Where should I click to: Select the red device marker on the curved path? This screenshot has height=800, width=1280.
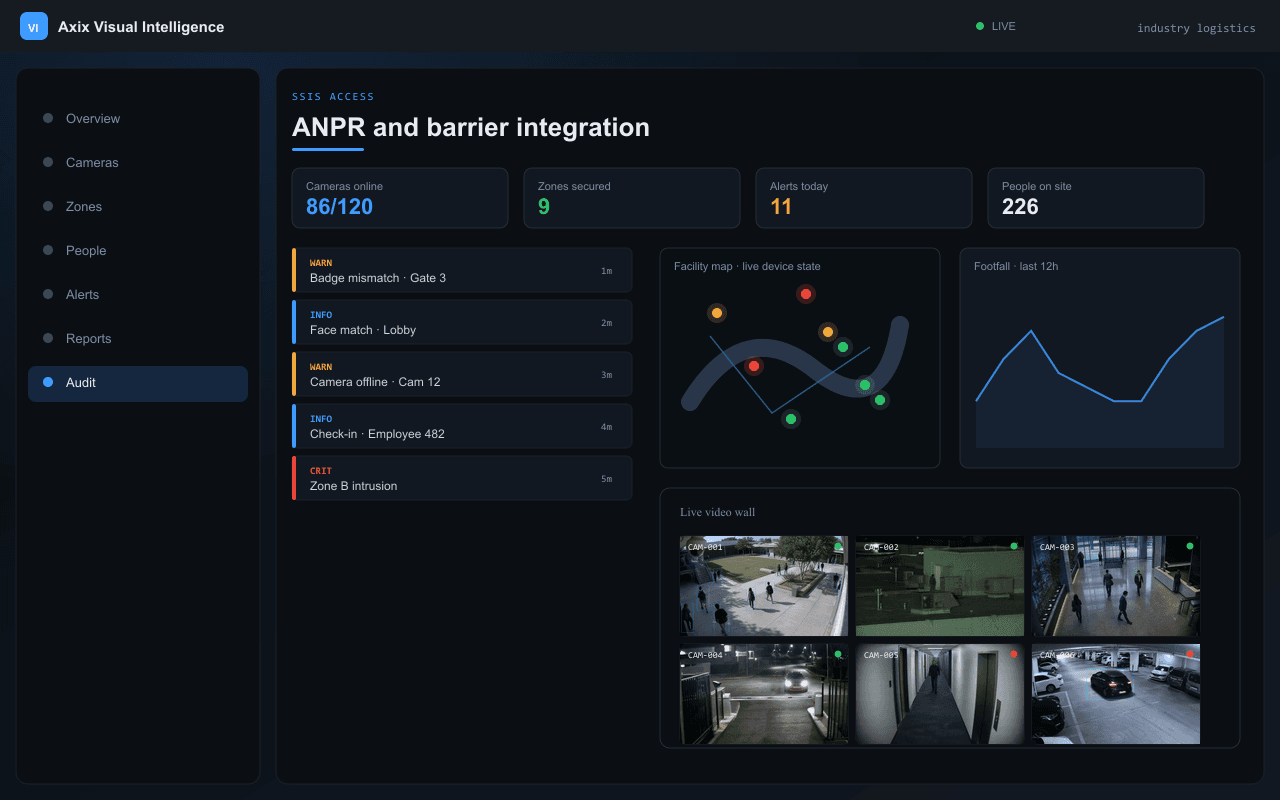pyautogui.click(x=754, y=366)
